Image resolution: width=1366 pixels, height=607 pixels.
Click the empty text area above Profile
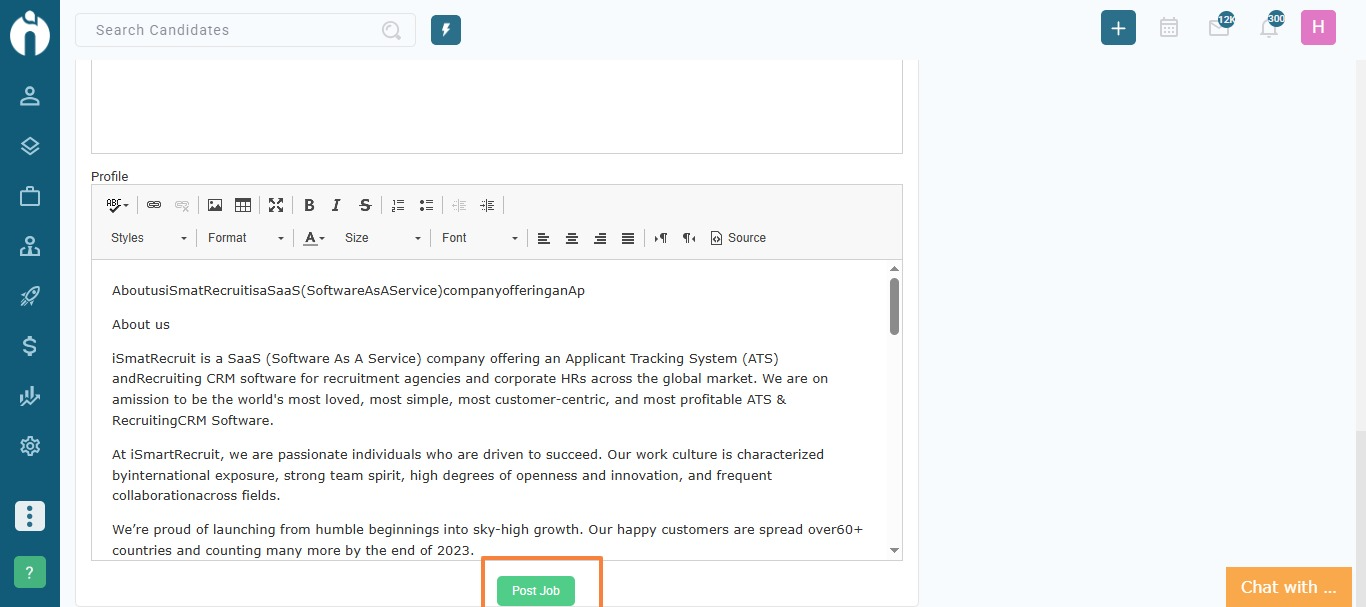click(x=497, y=106)
